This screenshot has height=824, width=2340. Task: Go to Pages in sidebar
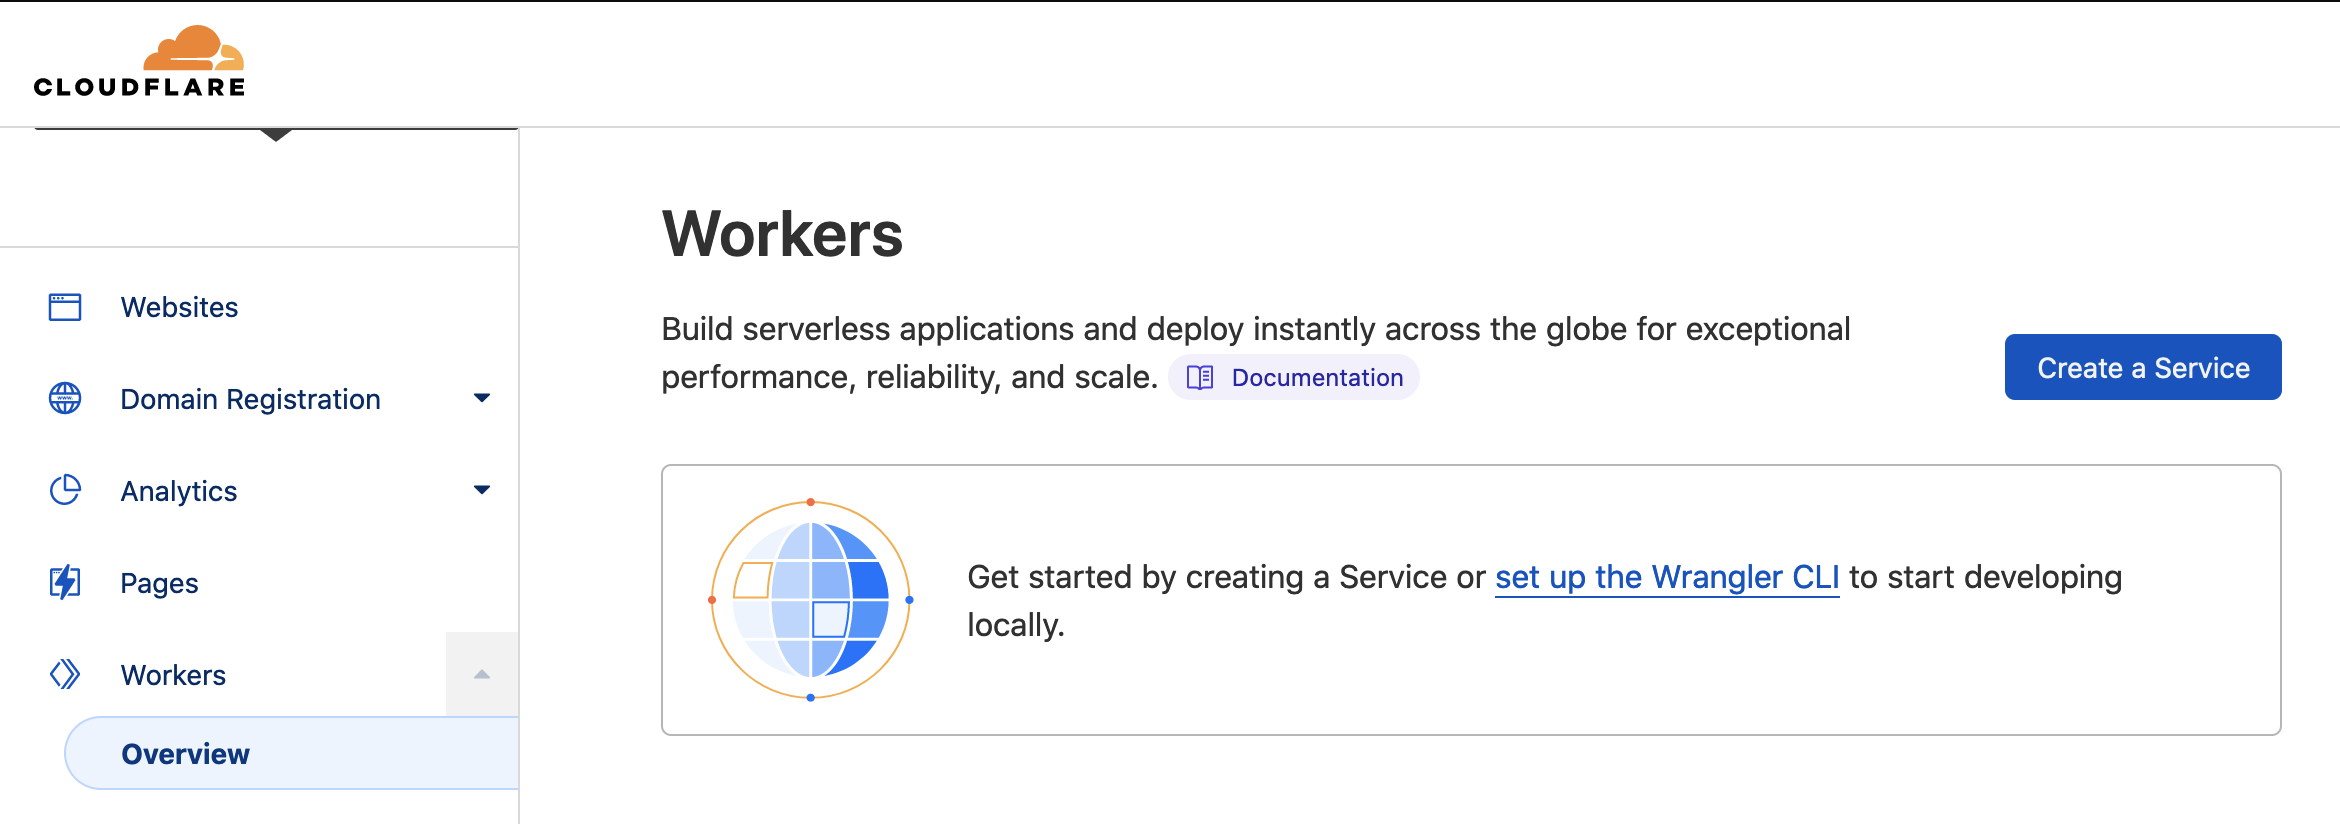click(x=159, y=583)
